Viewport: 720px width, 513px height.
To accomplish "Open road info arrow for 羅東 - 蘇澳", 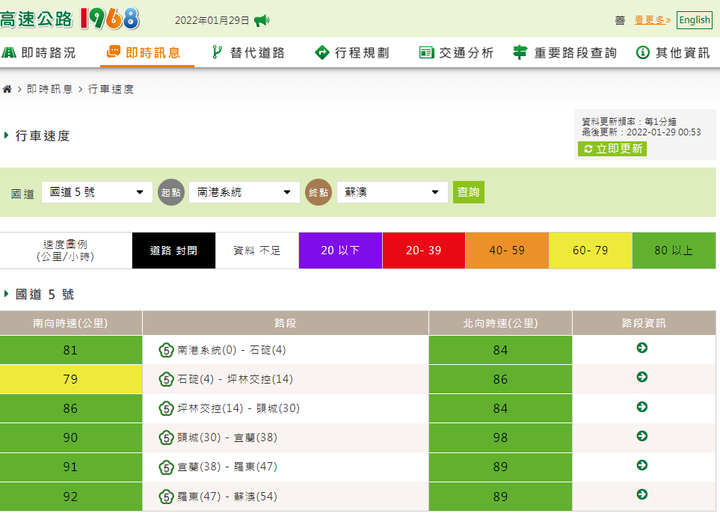I will click(x=642, y=496).
